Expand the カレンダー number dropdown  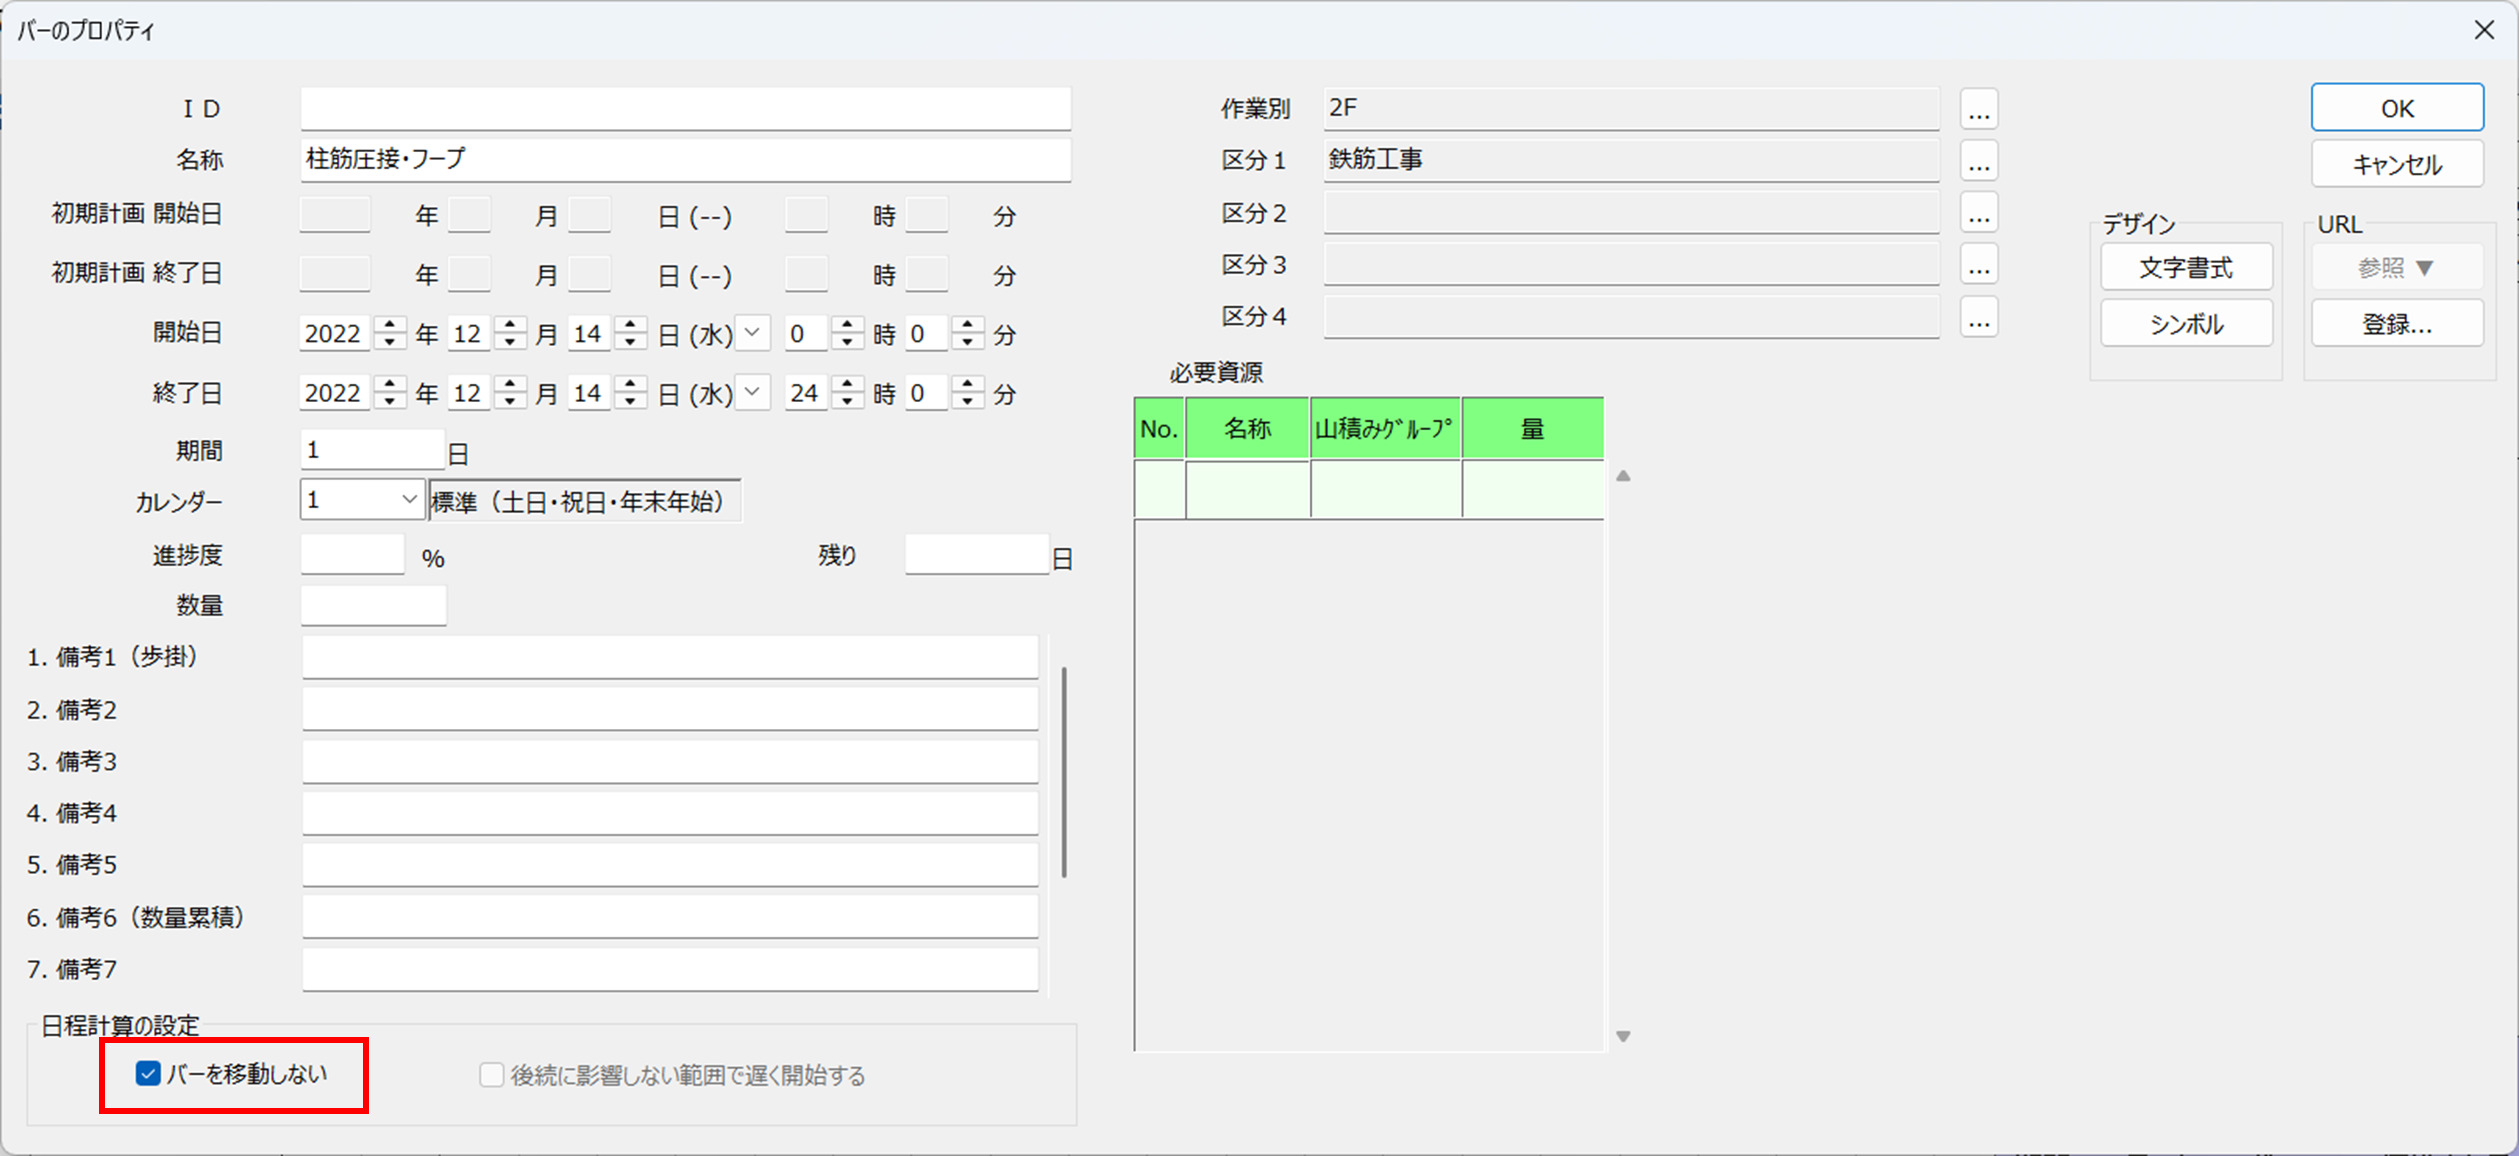(x=409, y=499)
